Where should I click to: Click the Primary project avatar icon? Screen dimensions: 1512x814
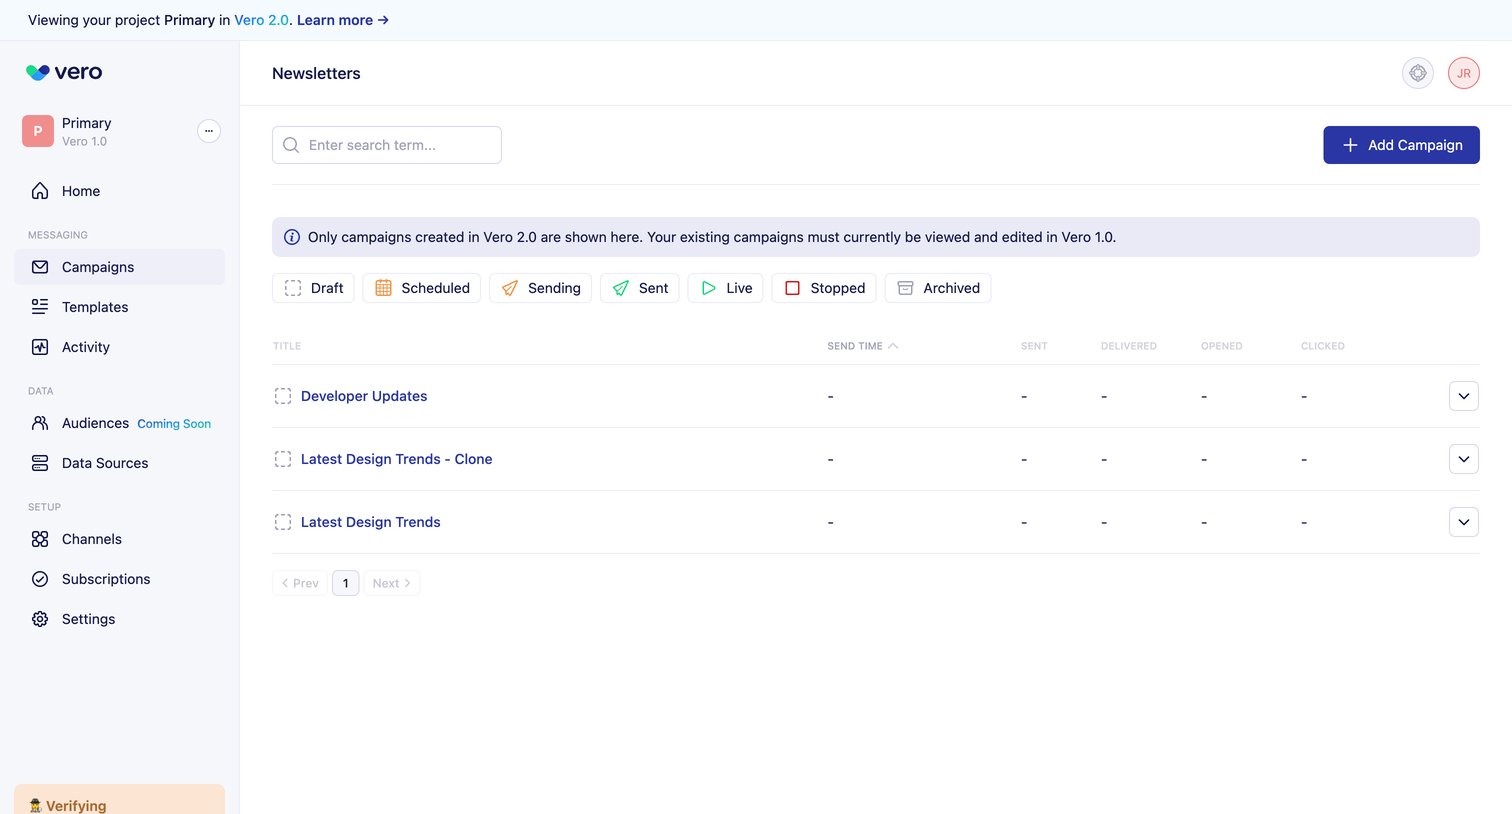38,131
